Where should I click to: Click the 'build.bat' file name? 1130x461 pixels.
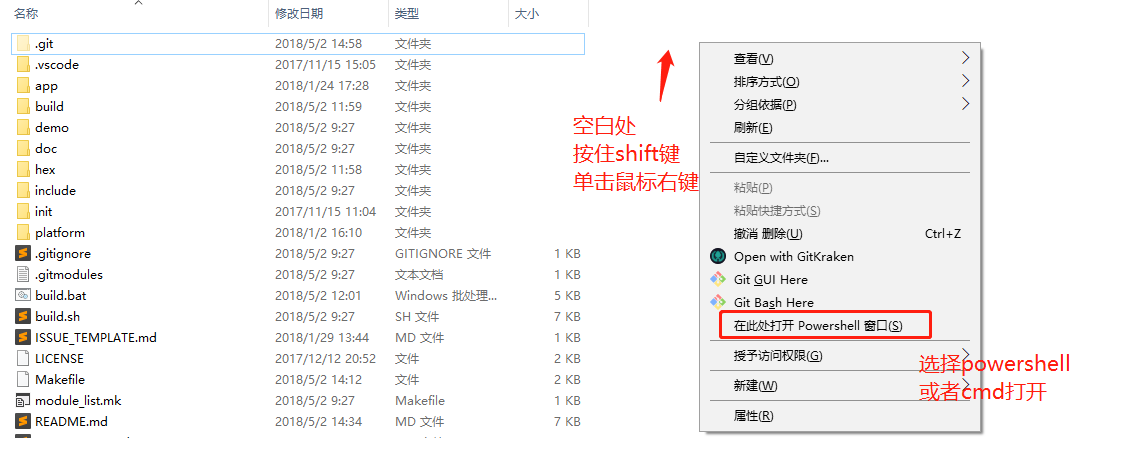click(61, 295)
